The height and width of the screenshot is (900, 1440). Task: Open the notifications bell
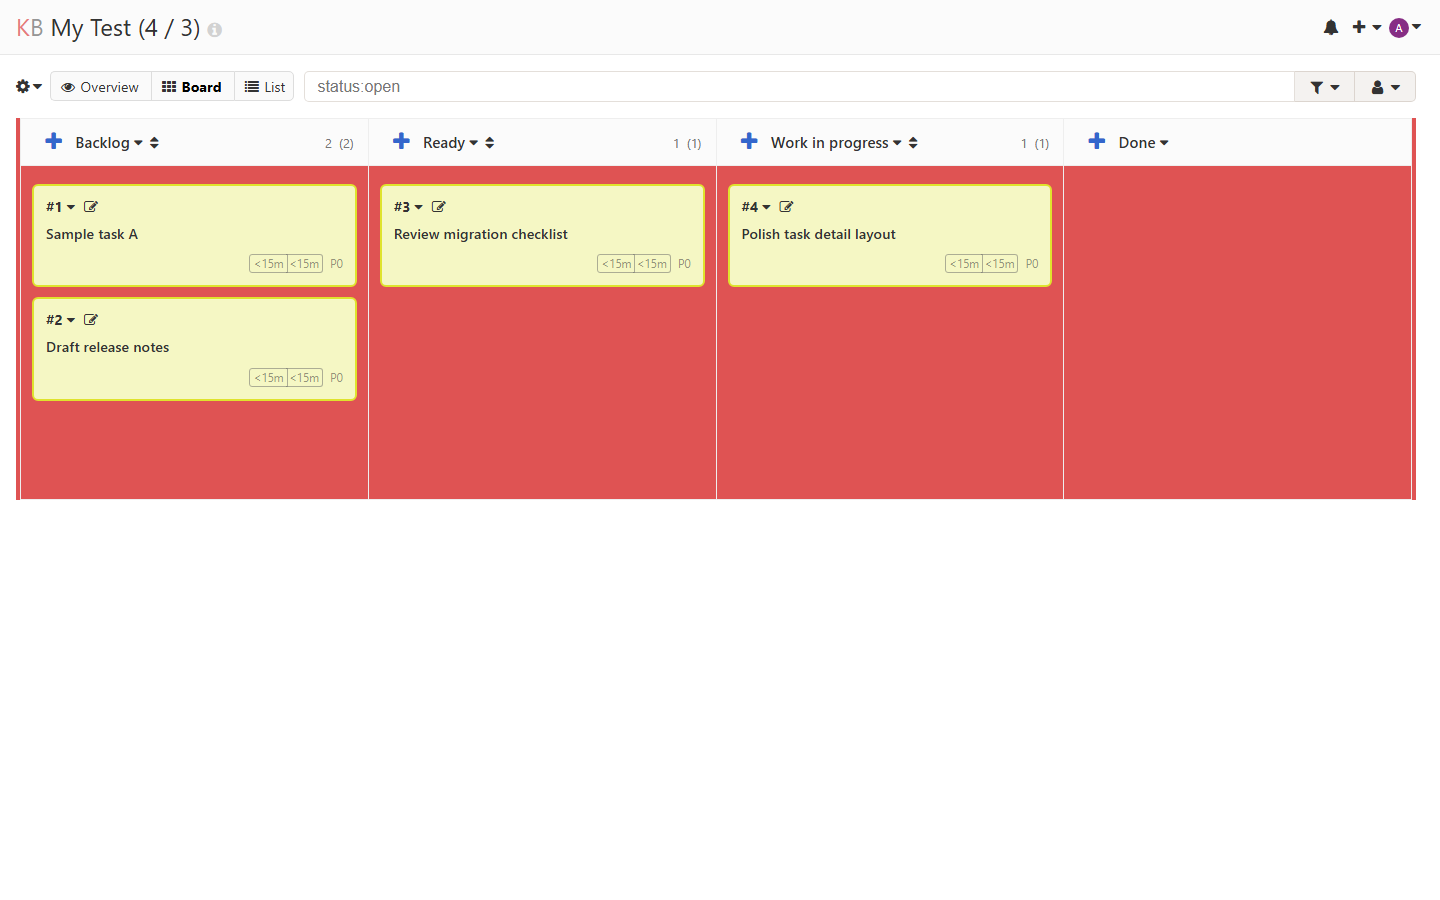(1330, 28)
